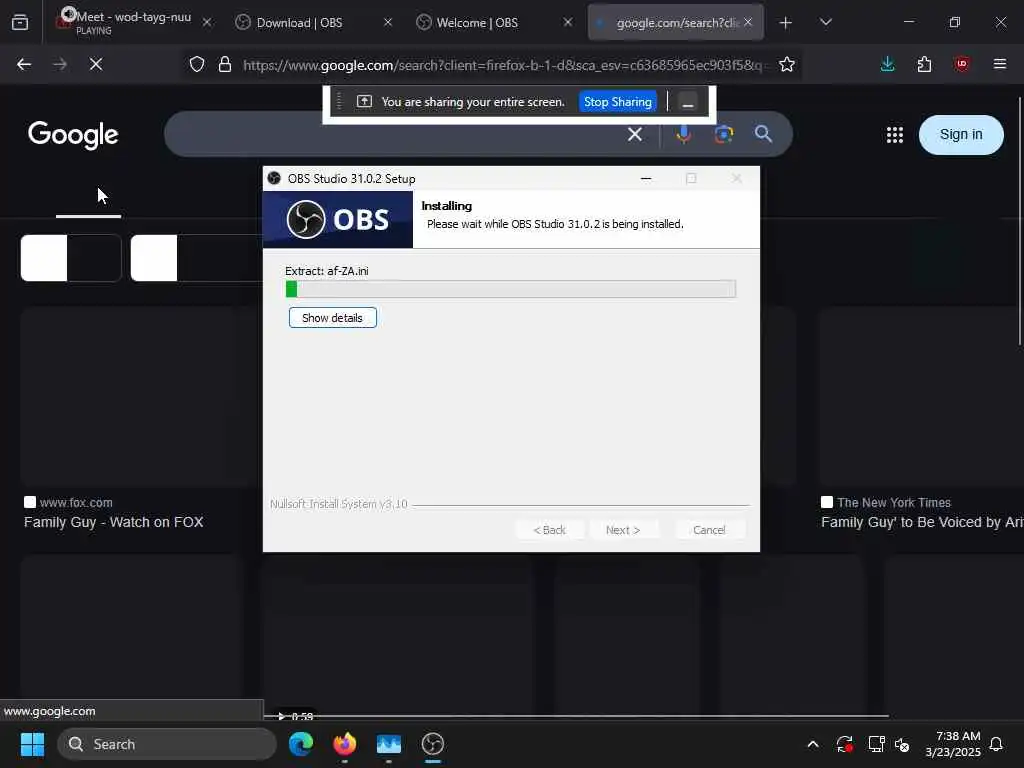This screenshot has height=768, width=1024.
Task: Click the Firefox View icon in tab bar
Action: 20,22
